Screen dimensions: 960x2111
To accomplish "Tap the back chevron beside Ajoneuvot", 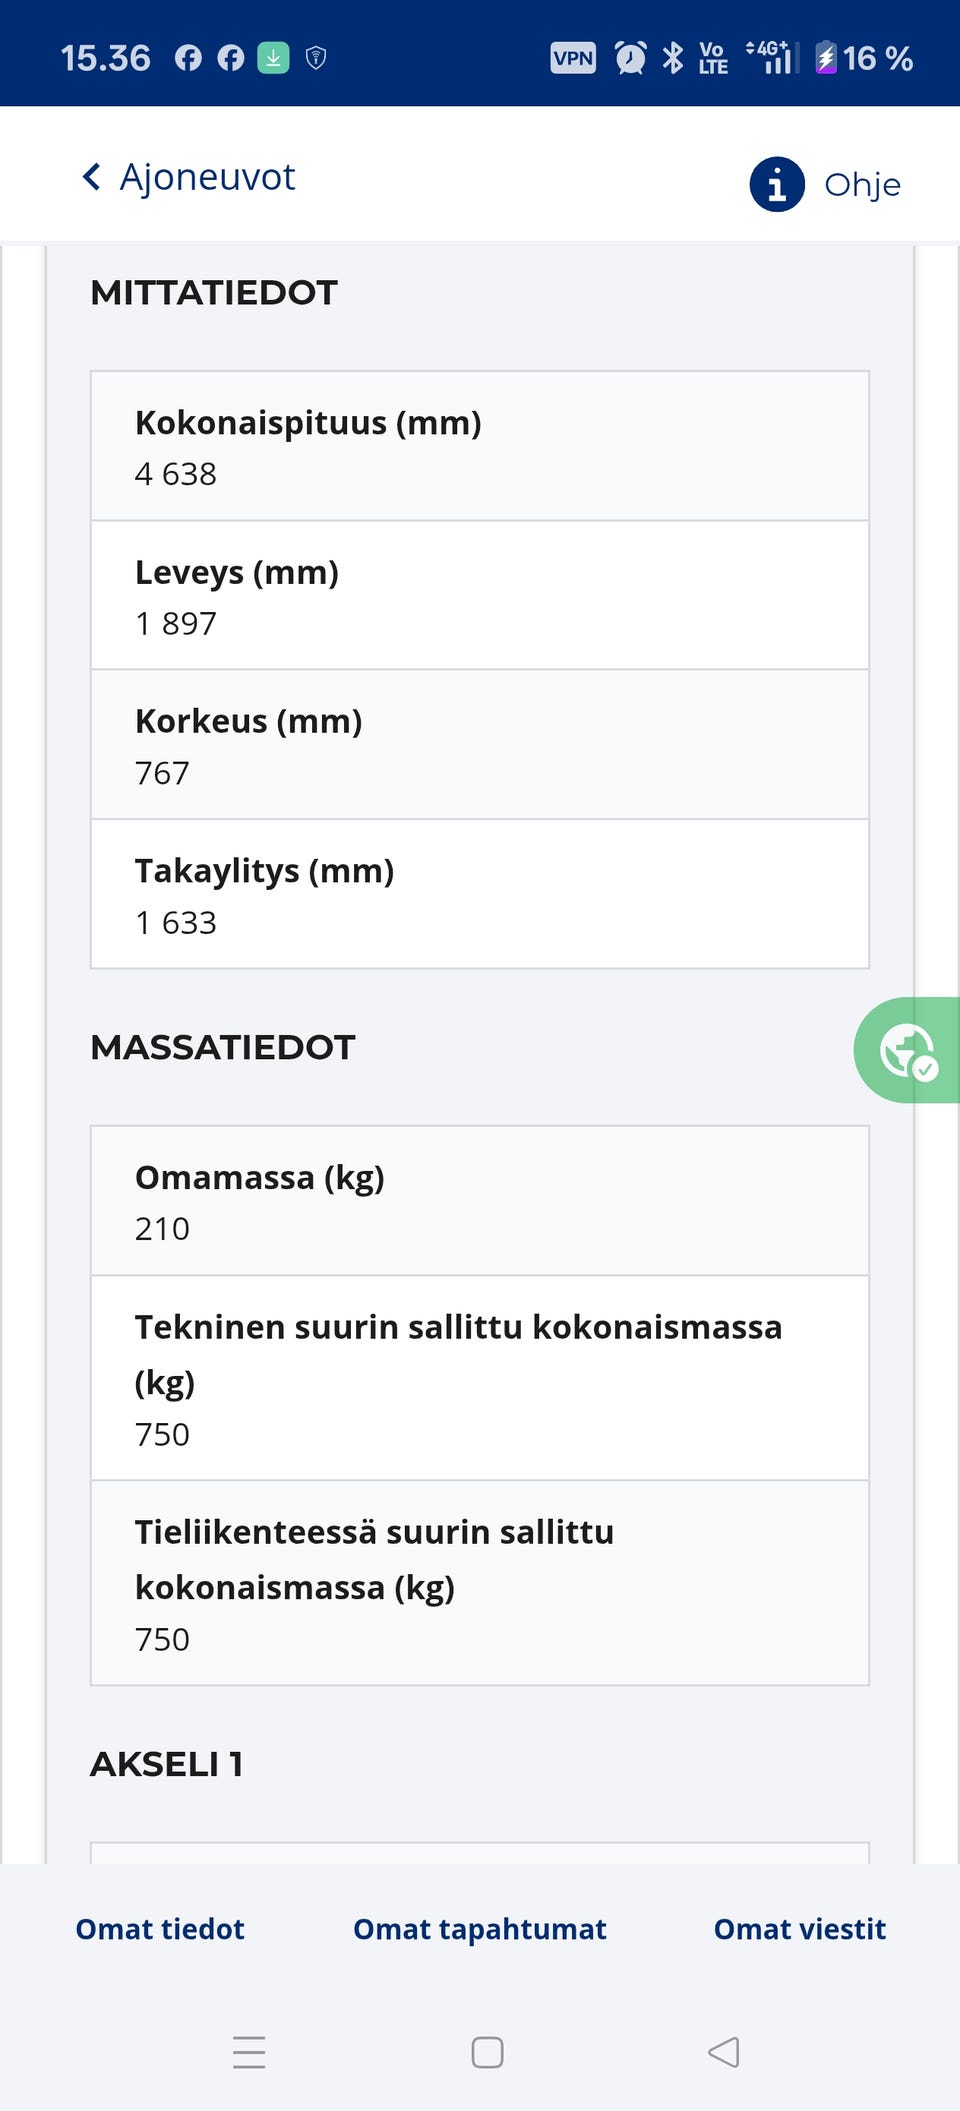I will tap(91, 177).
